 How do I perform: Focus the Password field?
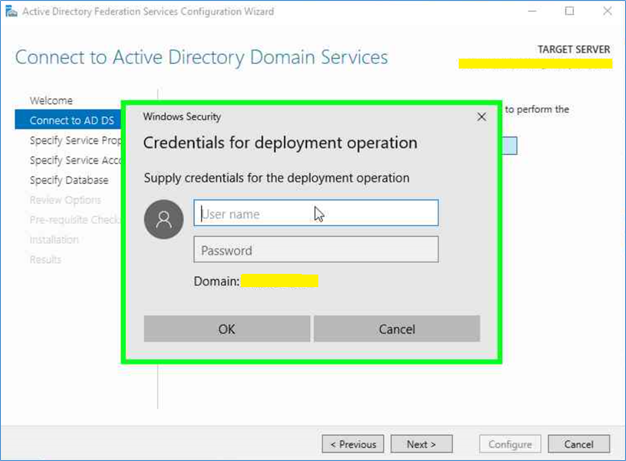tap(316, 249)
